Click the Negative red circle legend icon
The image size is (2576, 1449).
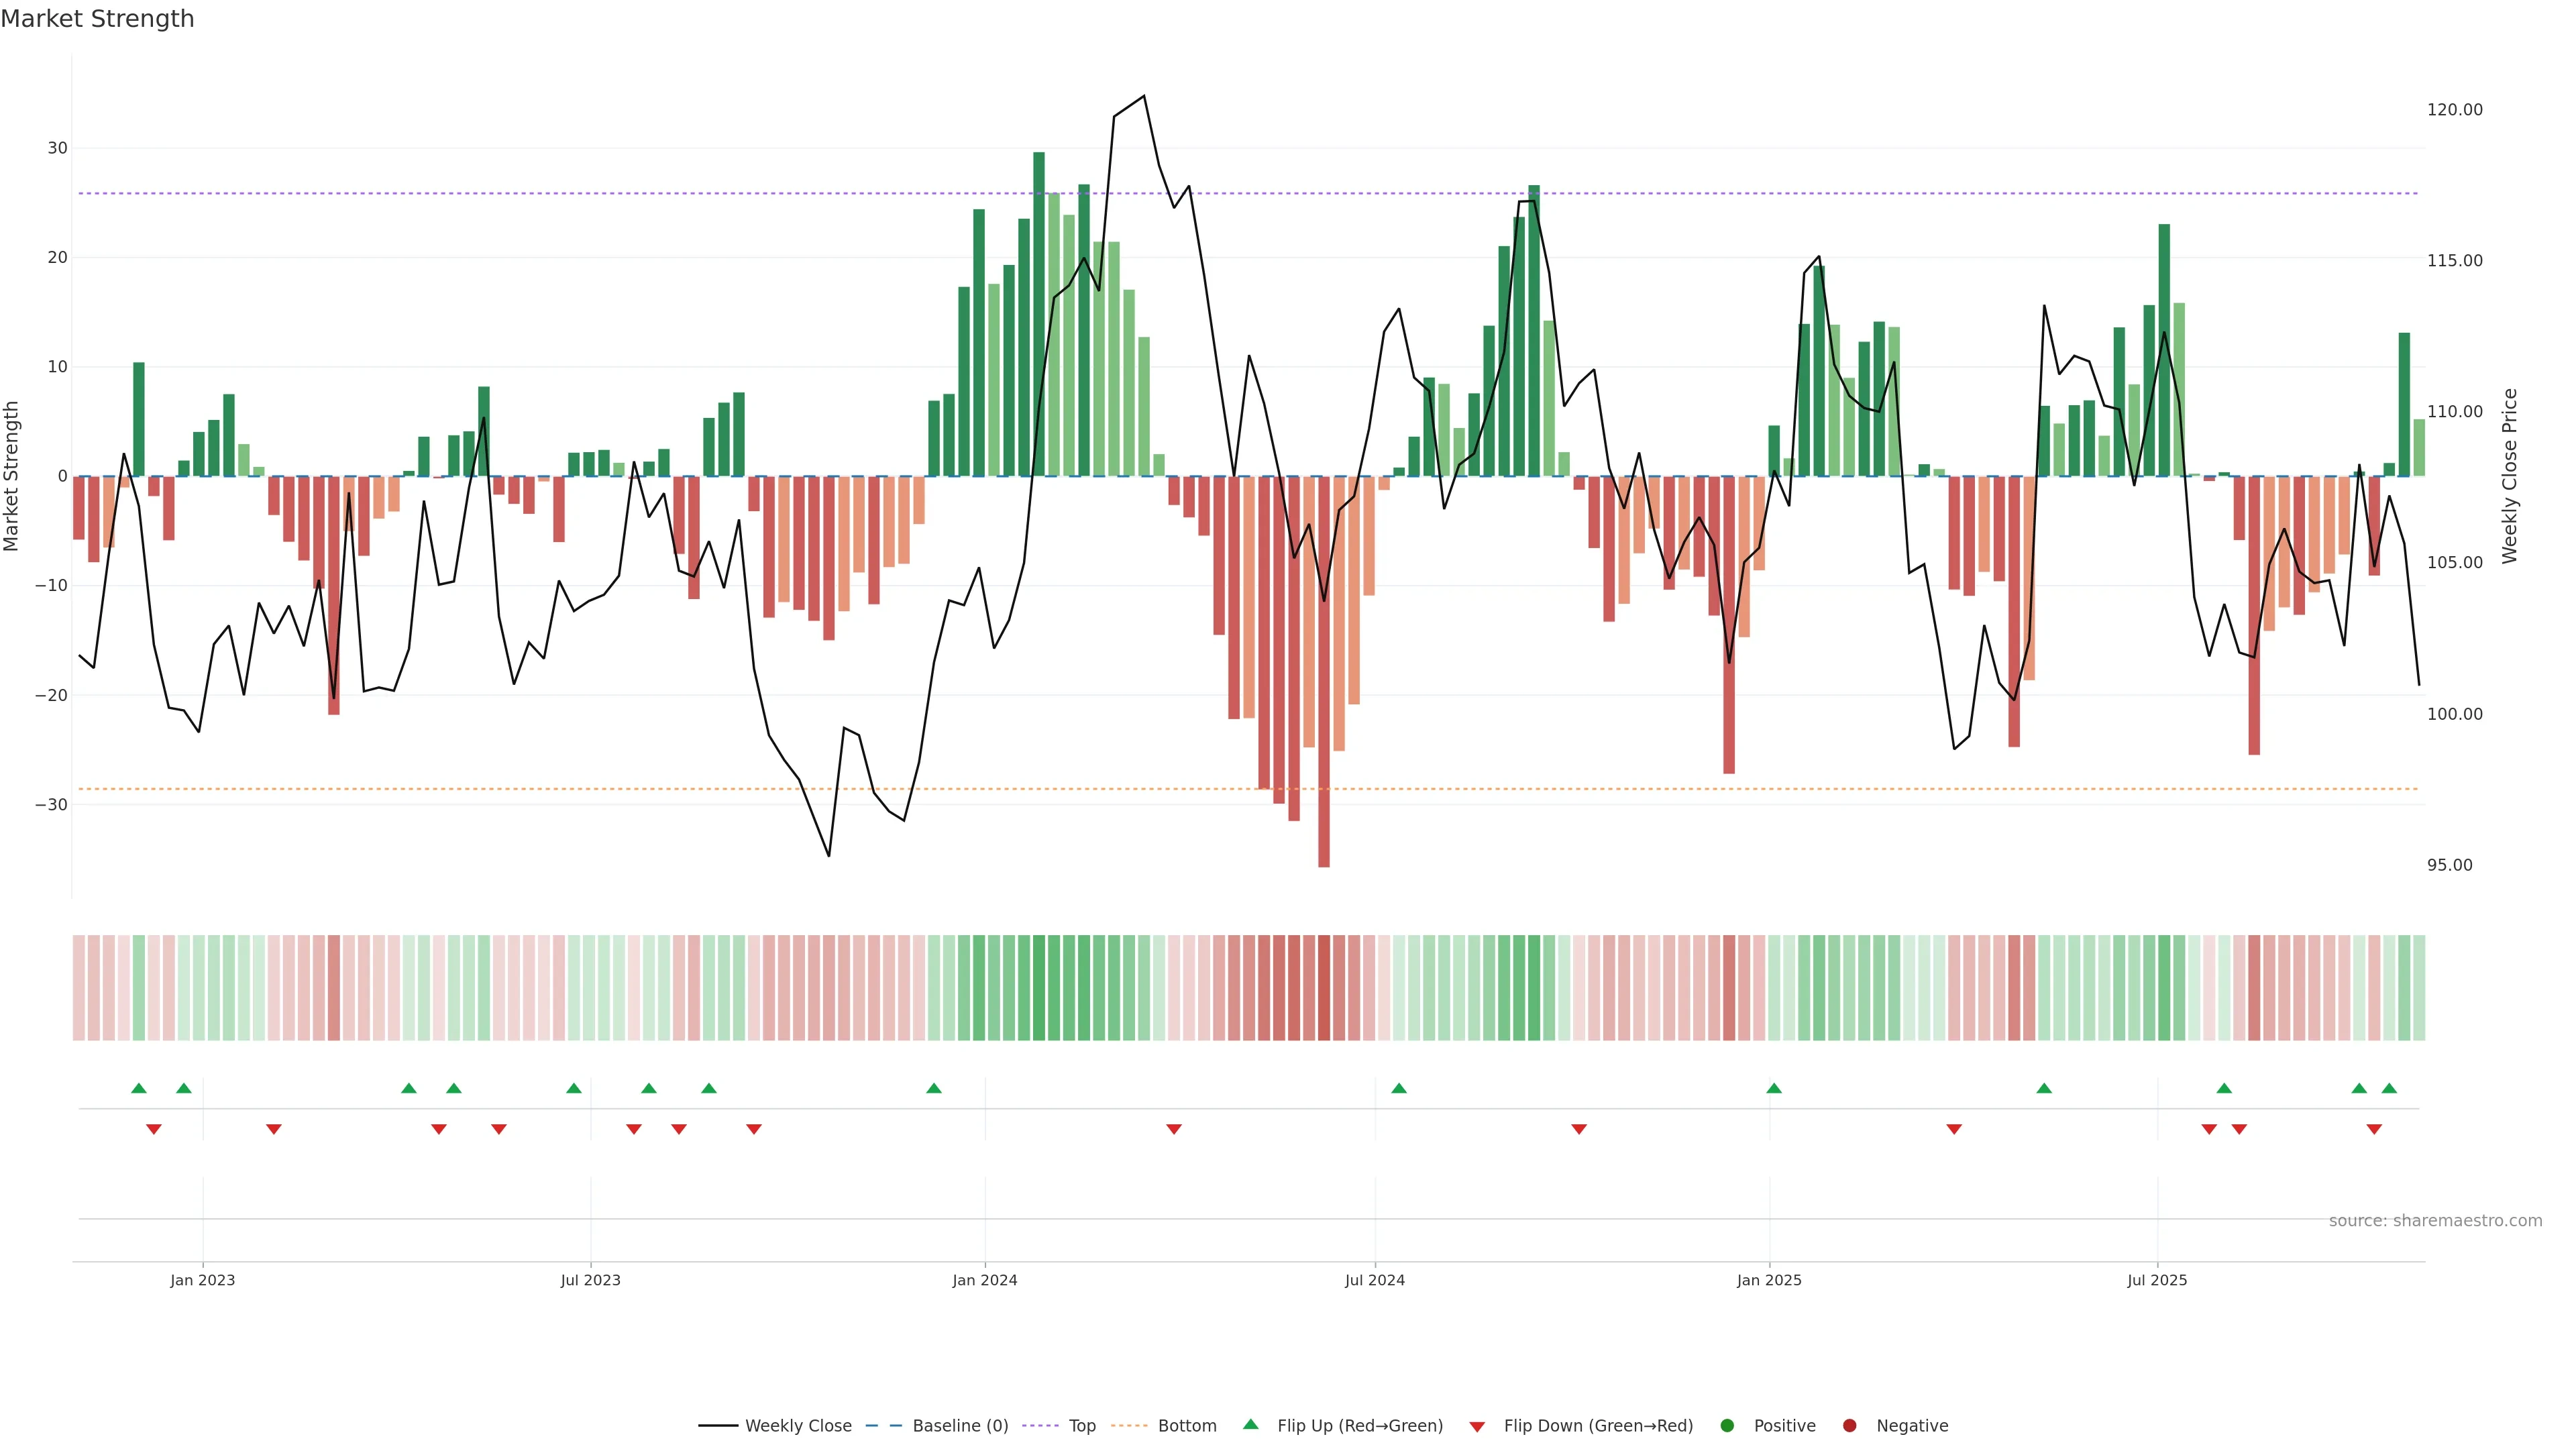point(1849,1425)
